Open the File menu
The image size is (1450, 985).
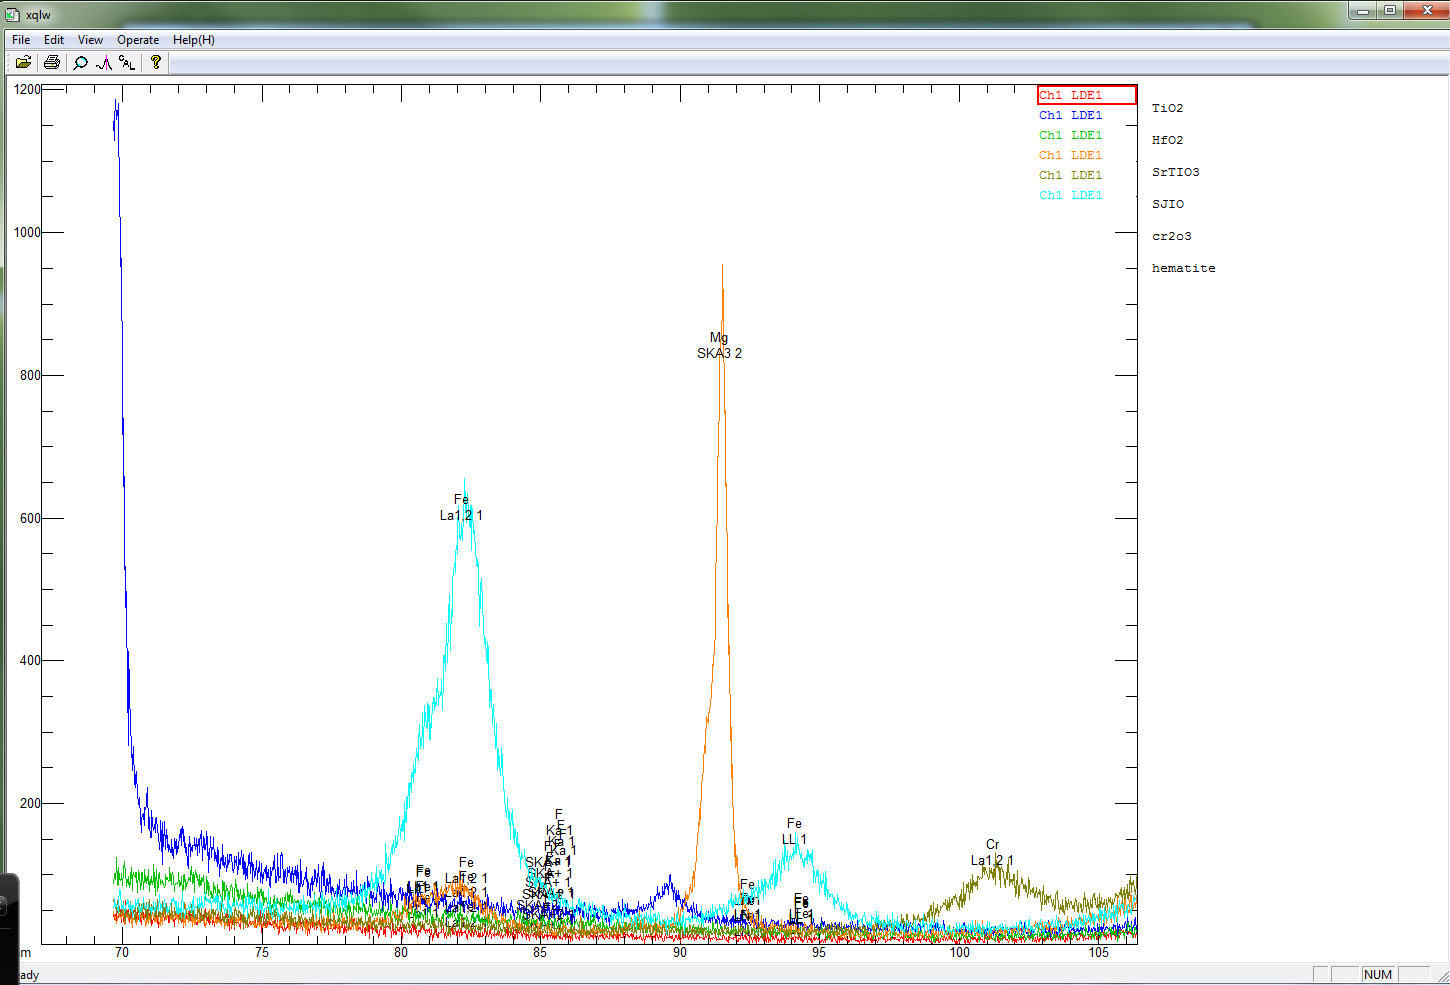click(x=21, y=40)
